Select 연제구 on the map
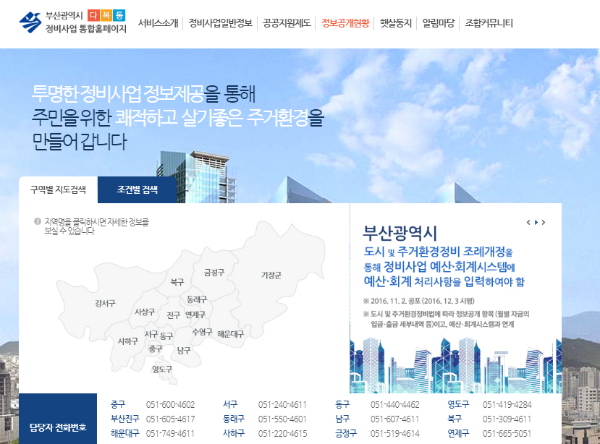 click(x=195, y=315)
